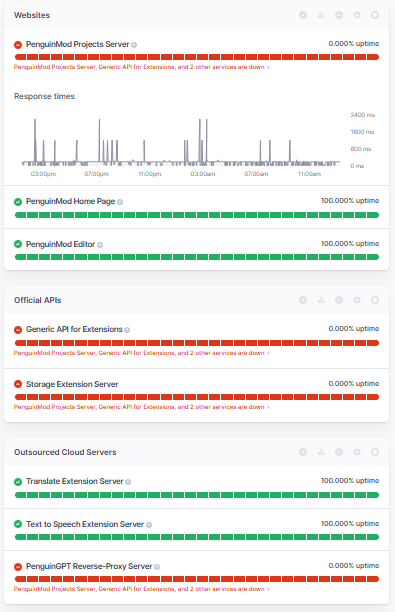
Task: Click the minus-circle icon in Official APIs header
Action: click(x=339, y=300)
